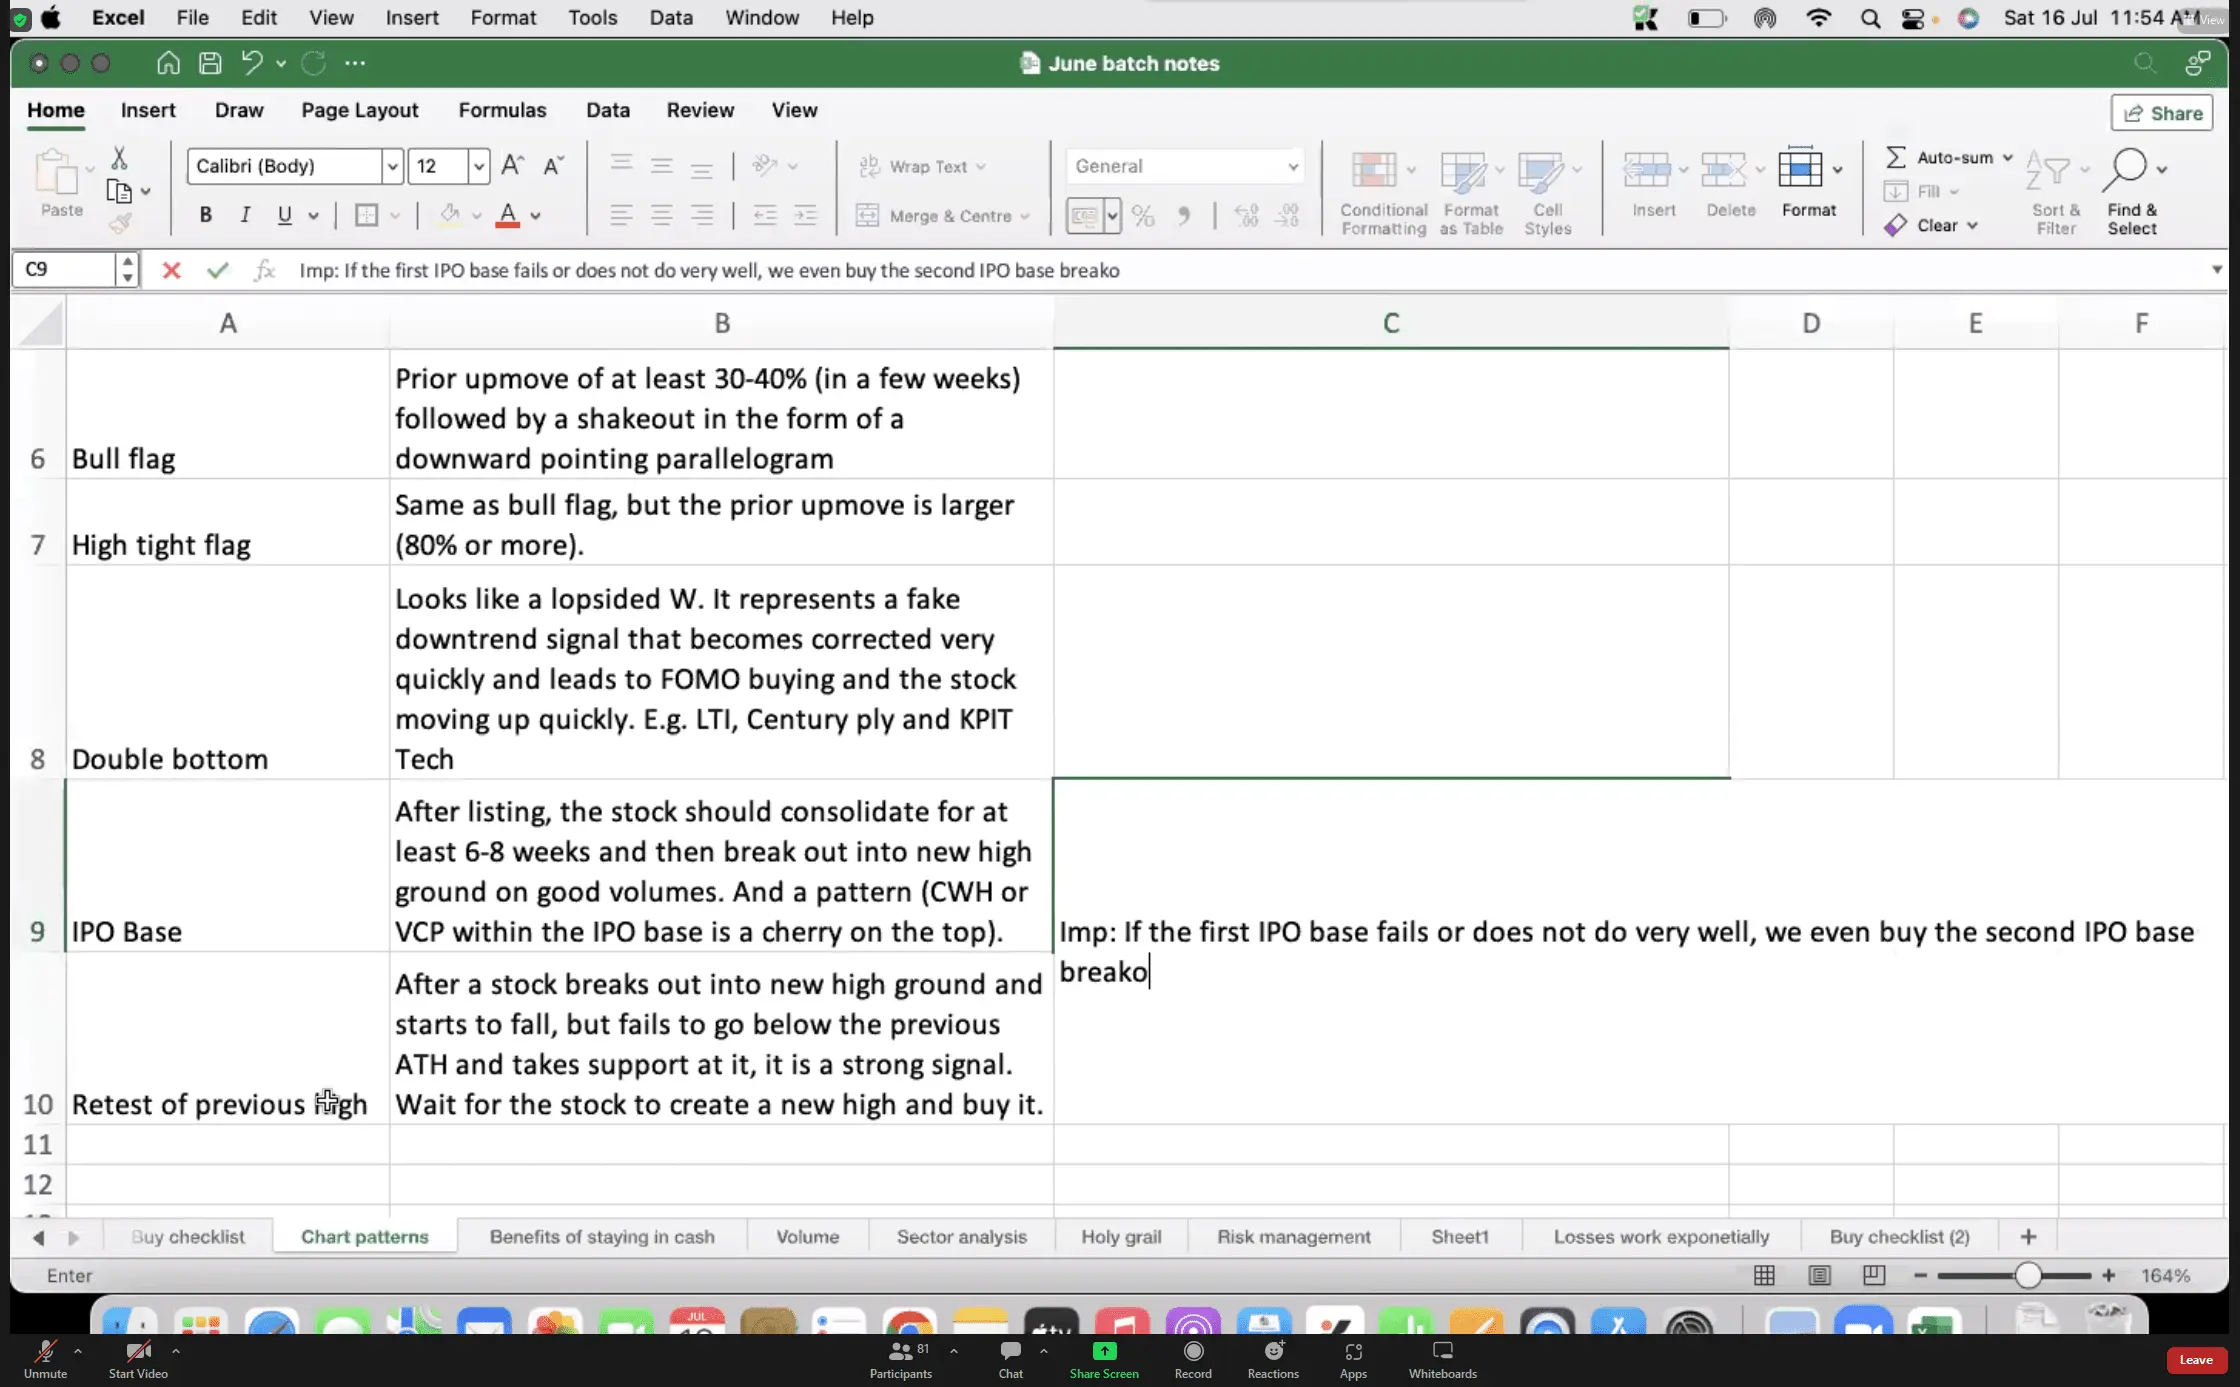Open the Calibri font name dropdown

[x=392, y=166]
